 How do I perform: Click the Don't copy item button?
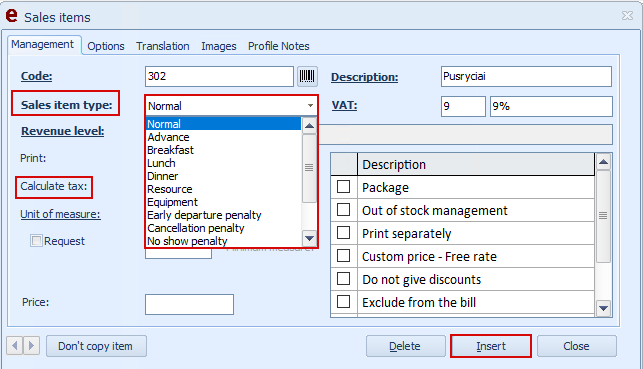click(96, 346)
